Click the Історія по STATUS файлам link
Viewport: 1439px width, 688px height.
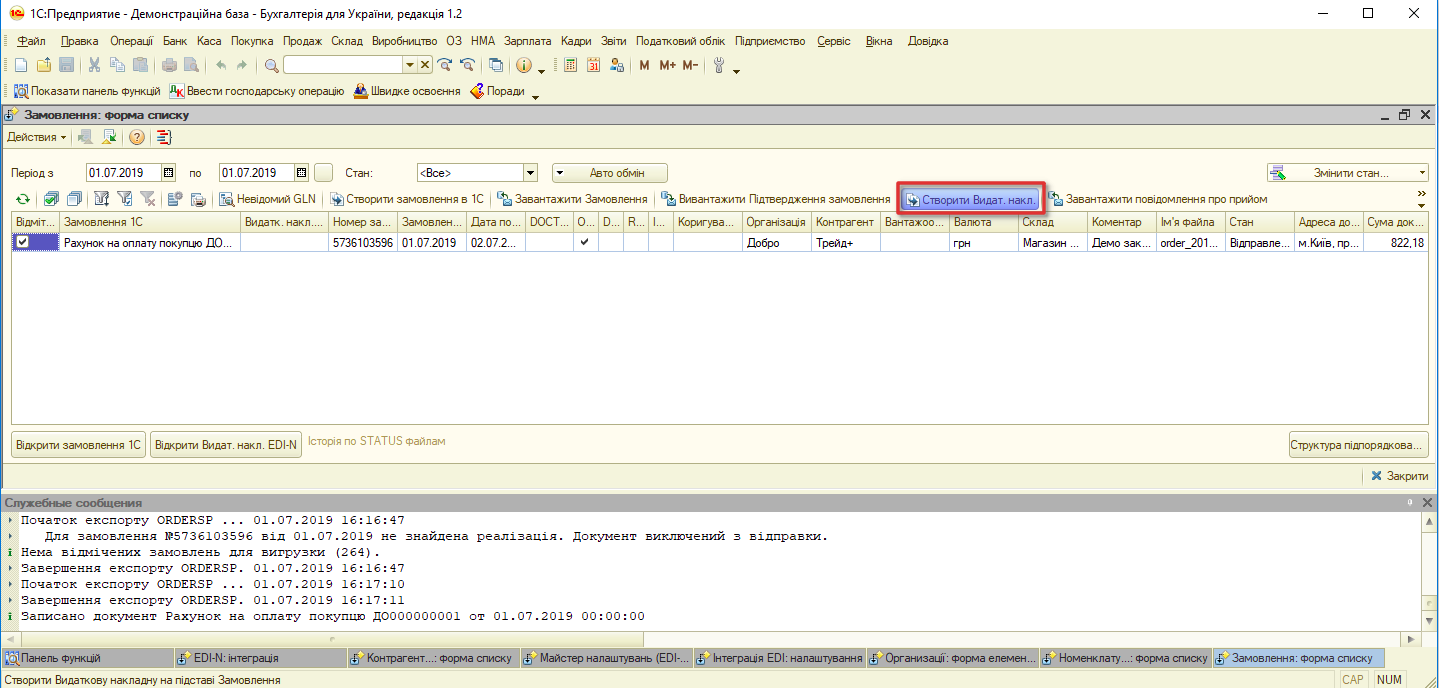point(376,441)
